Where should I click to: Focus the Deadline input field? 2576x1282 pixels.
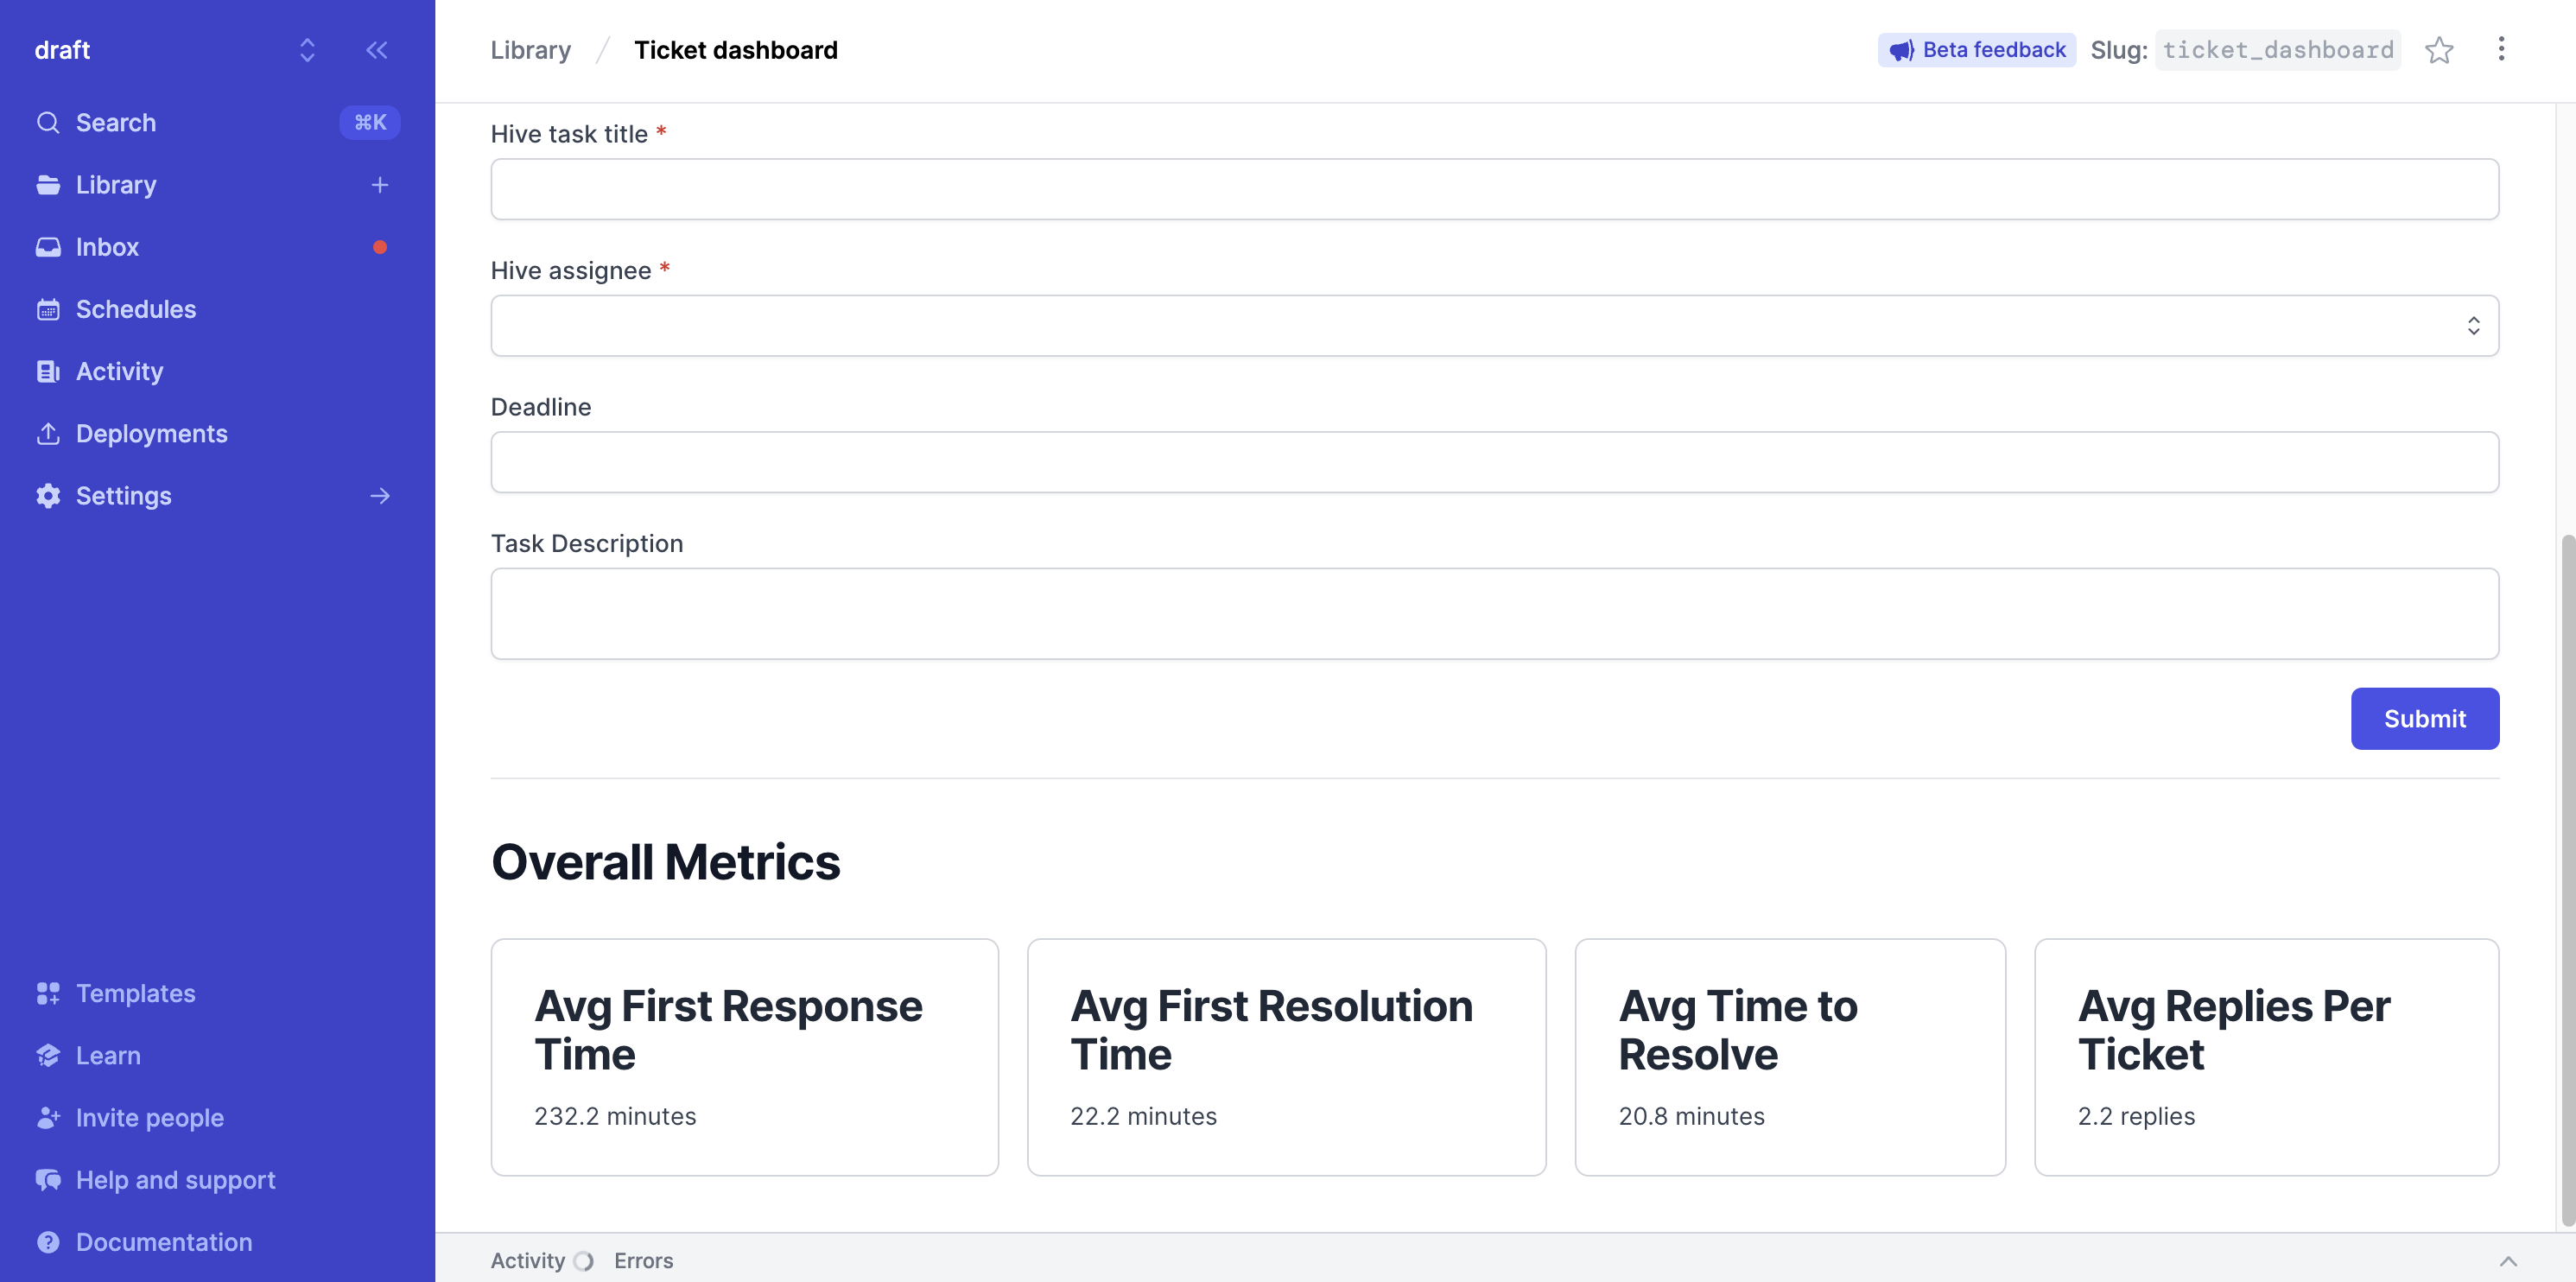1494,462
